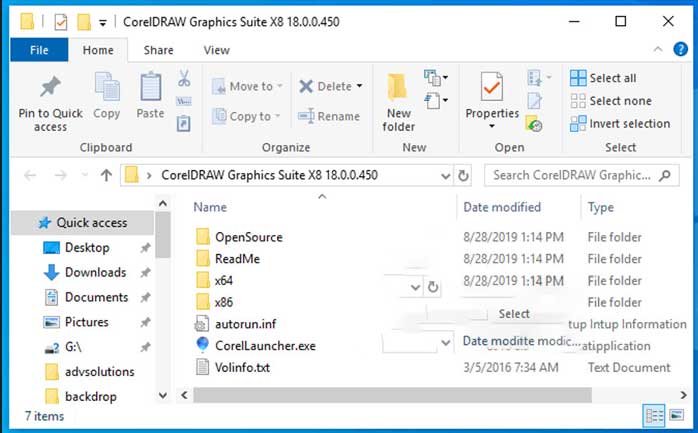The image size is (698, 433).
Task: Click the Cut scissors icon
Action: 184,78
